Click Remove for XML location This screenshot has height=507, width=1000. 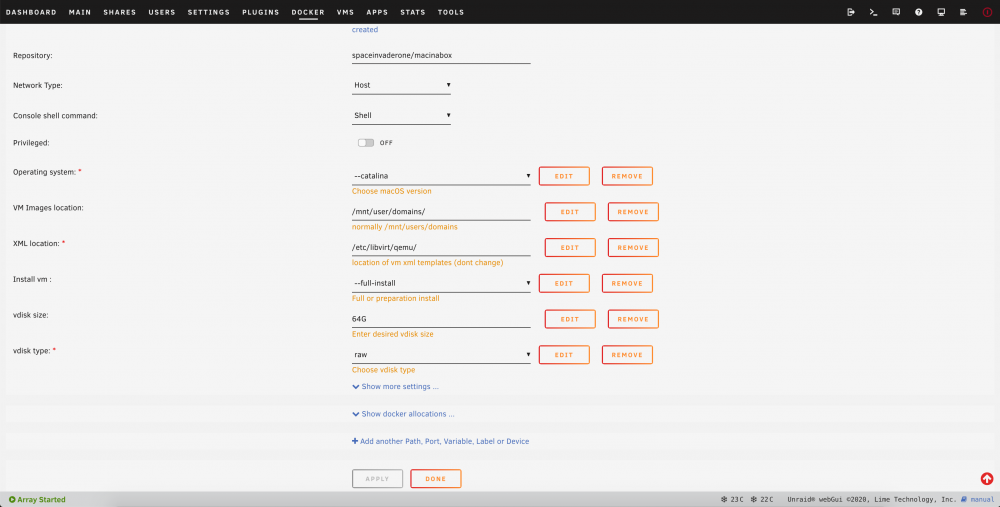(x=633, y=247)
